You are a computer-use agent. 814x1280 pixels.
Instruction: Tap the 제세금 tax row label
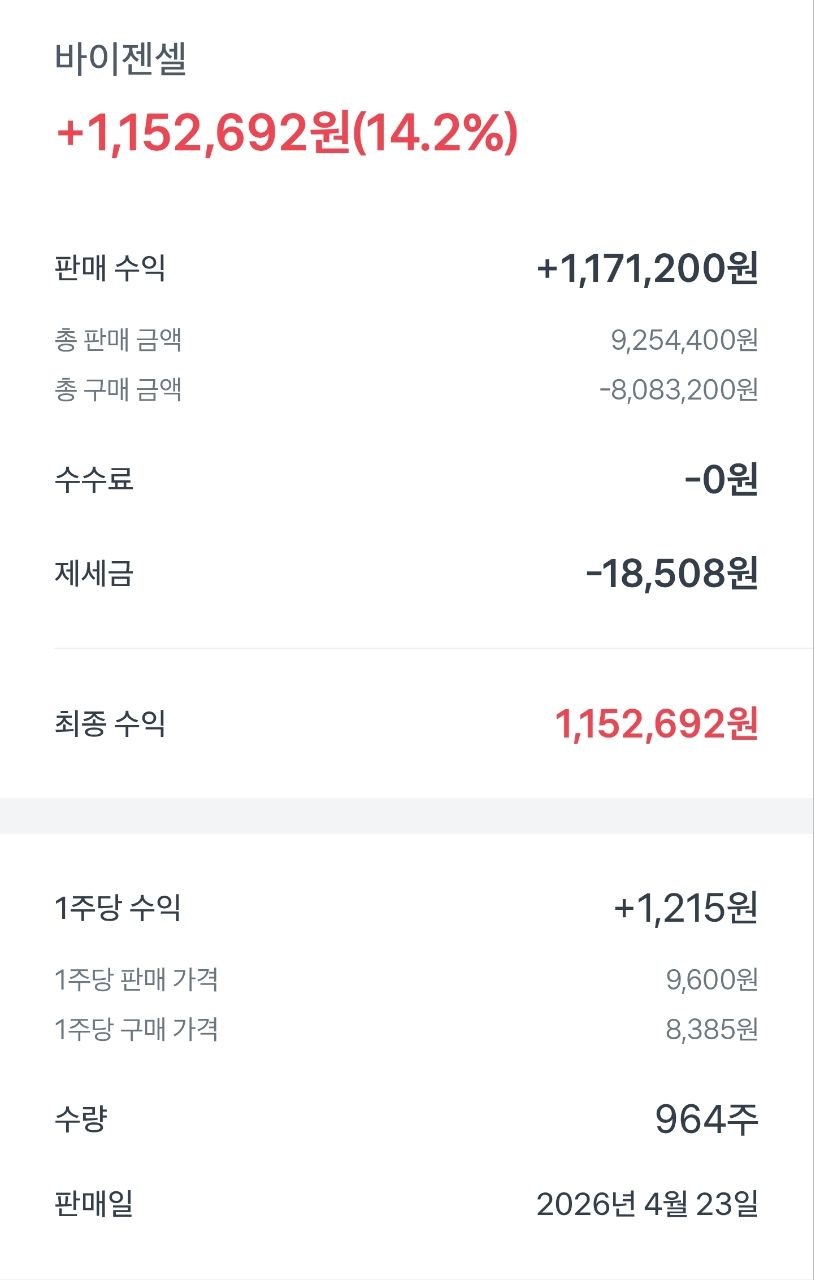94,574
